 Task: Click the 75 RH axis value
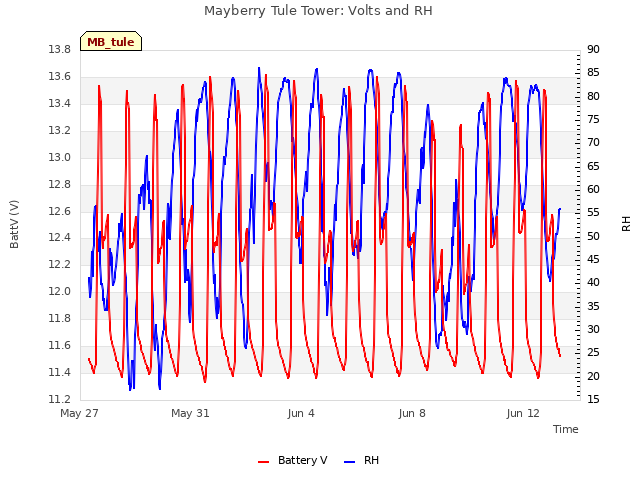(x=593, y=120)
